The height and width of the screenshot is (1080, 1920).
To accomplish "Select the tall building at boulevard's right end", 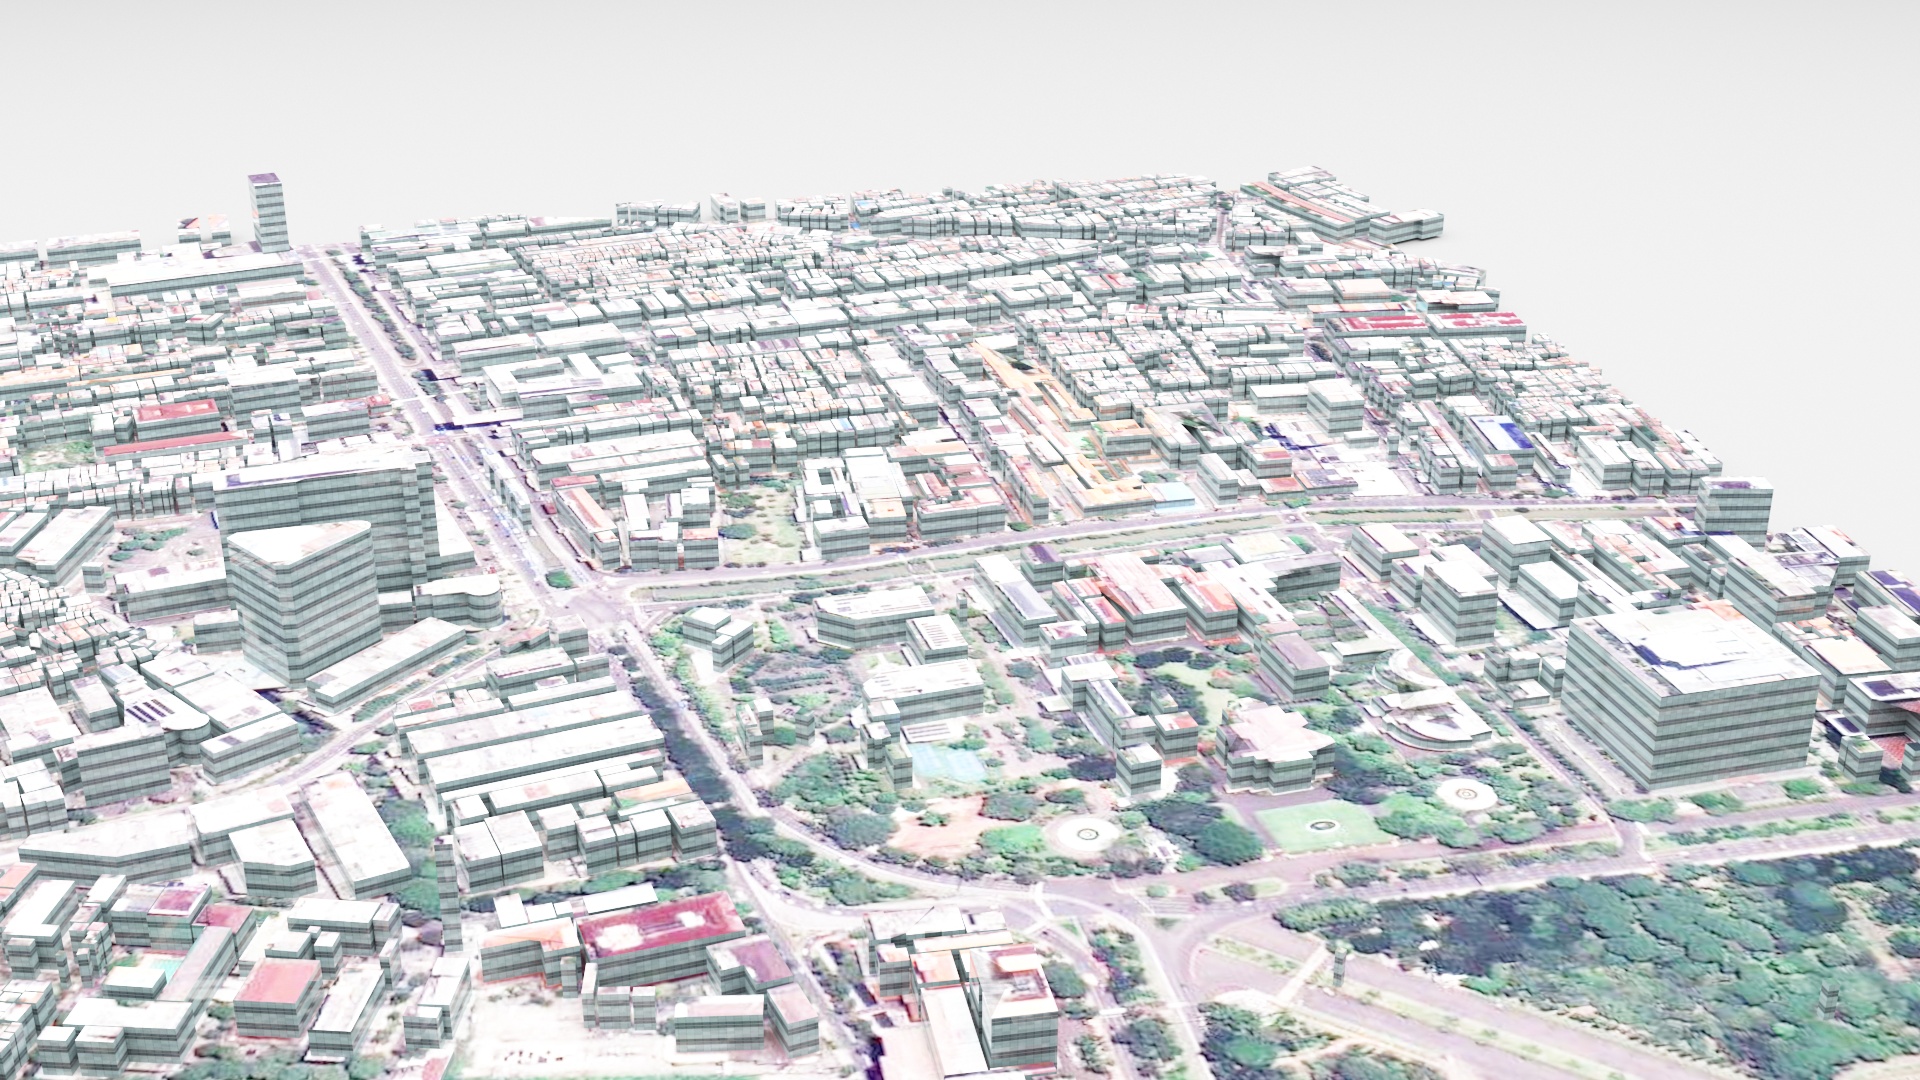I will 1733,510.
